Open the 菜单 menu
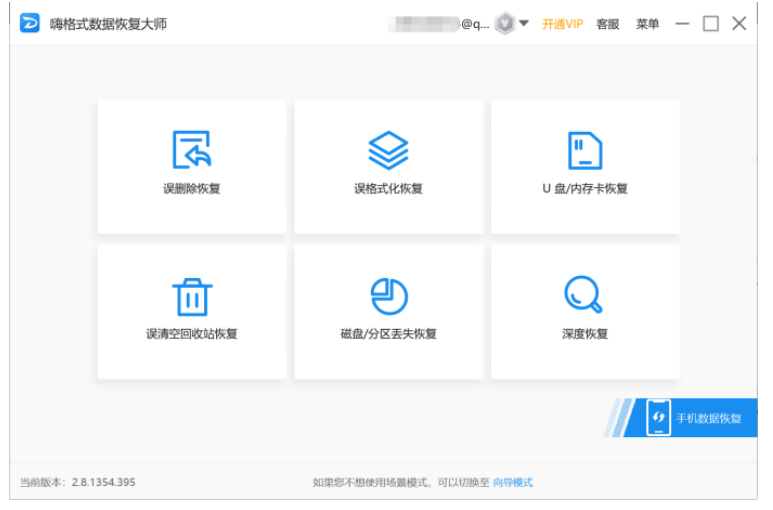The width and height of the screenshot is (773, 510). tap(648, 24)
